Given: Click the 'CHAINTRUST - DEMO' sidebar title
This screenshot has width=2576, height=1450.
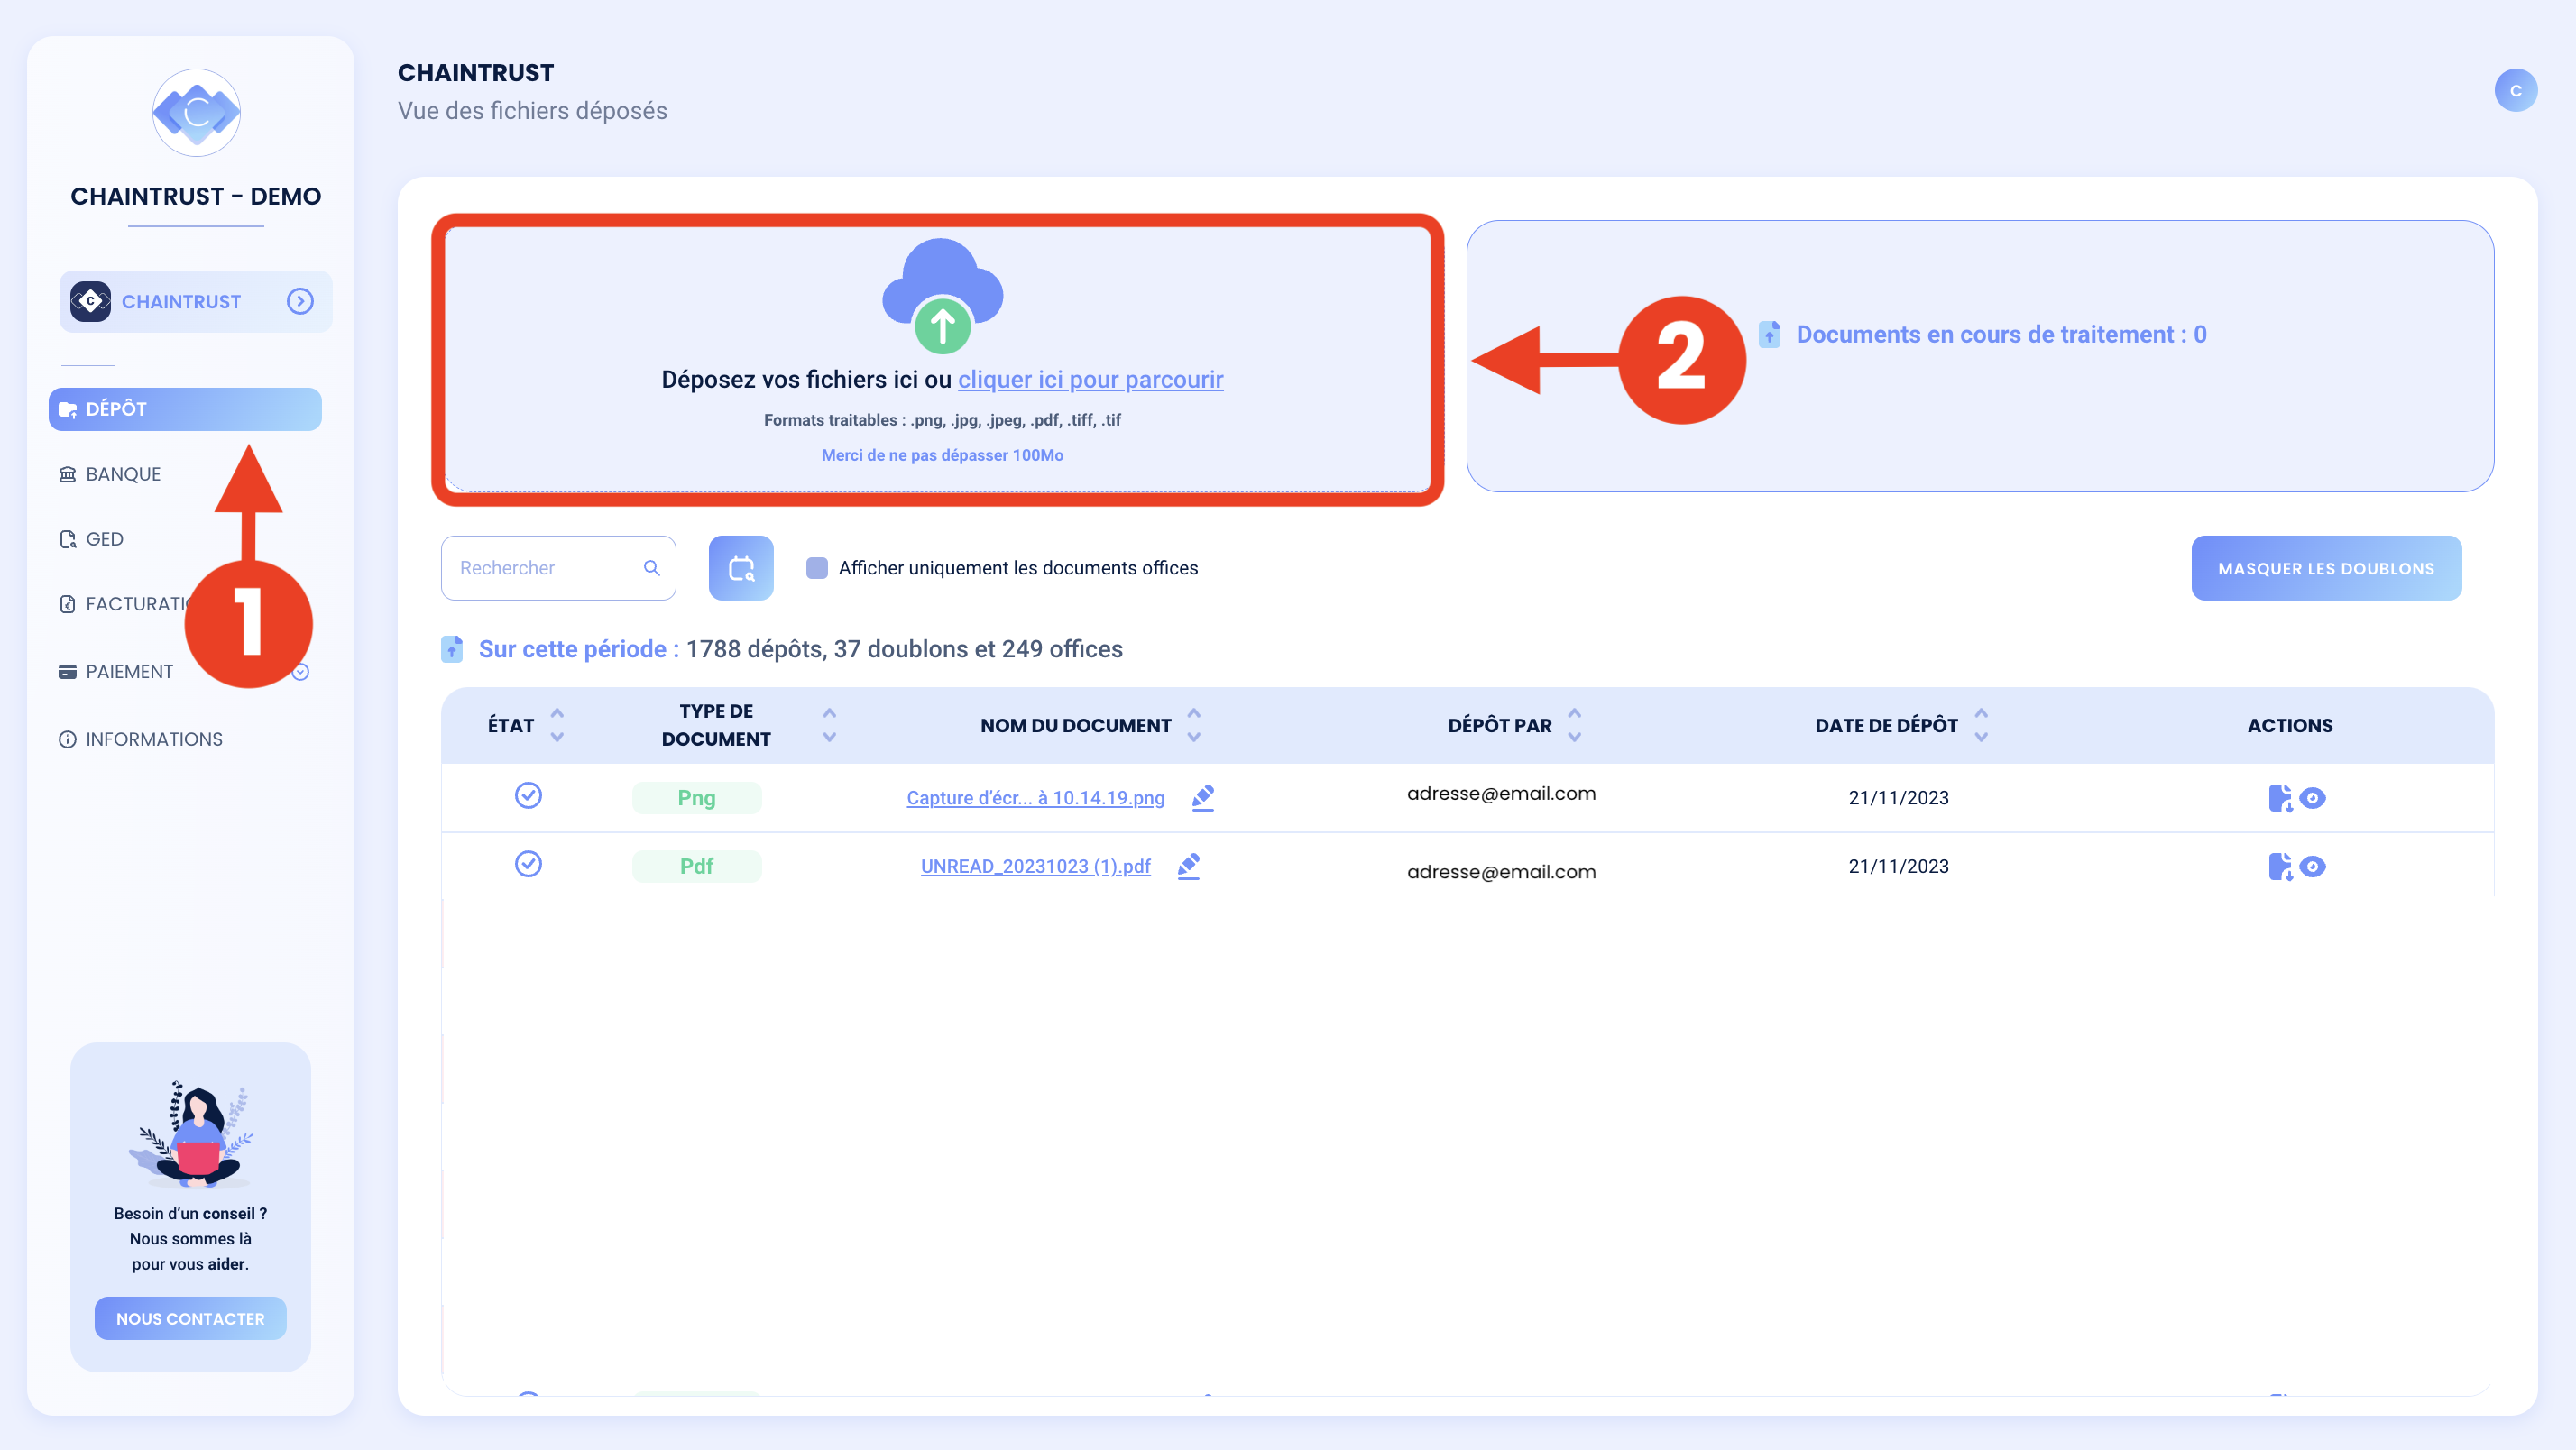Looking at the screenshot, I should click(196, 196).
